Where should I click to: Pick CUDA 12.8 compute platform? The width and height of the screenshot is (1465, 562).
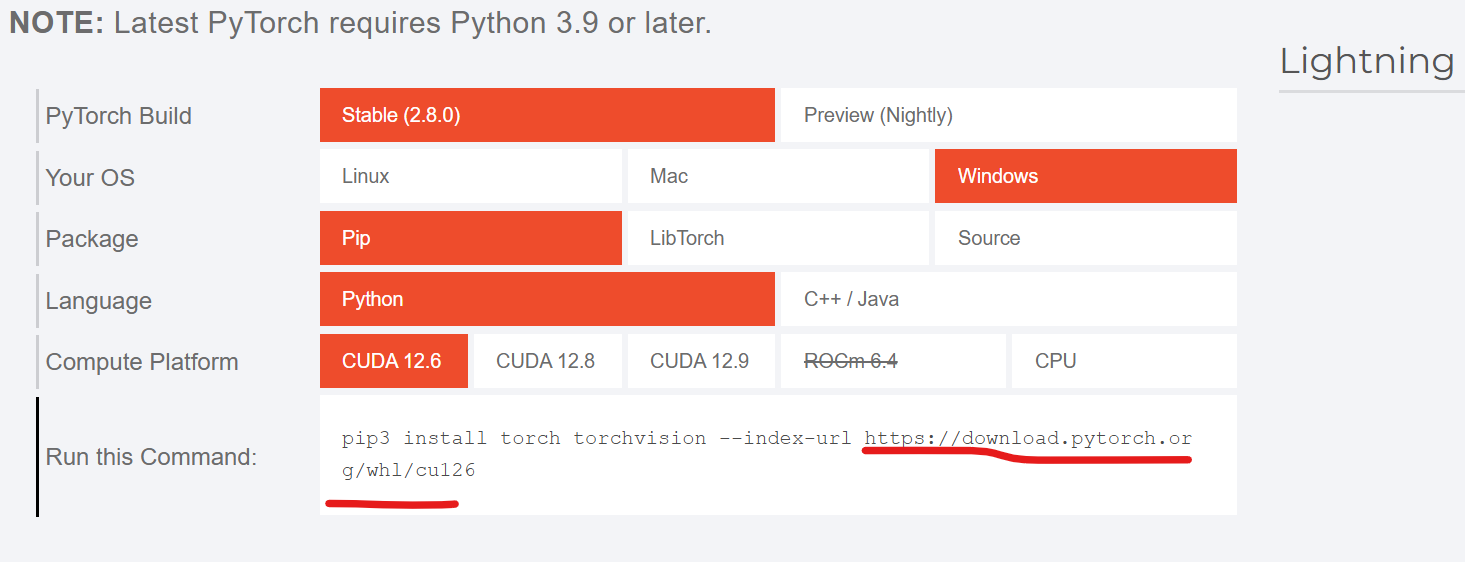tap(548, 361)
